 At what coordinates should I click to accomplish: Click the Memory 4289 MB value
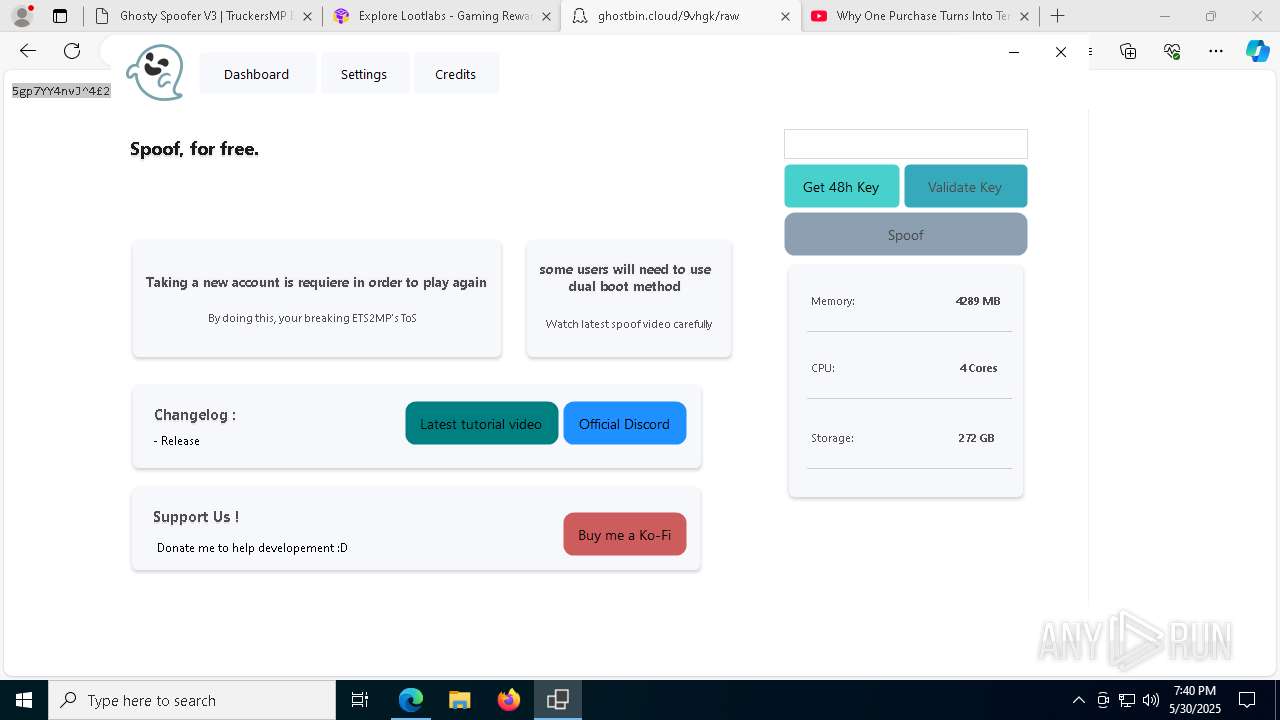[x=978, y=301]
